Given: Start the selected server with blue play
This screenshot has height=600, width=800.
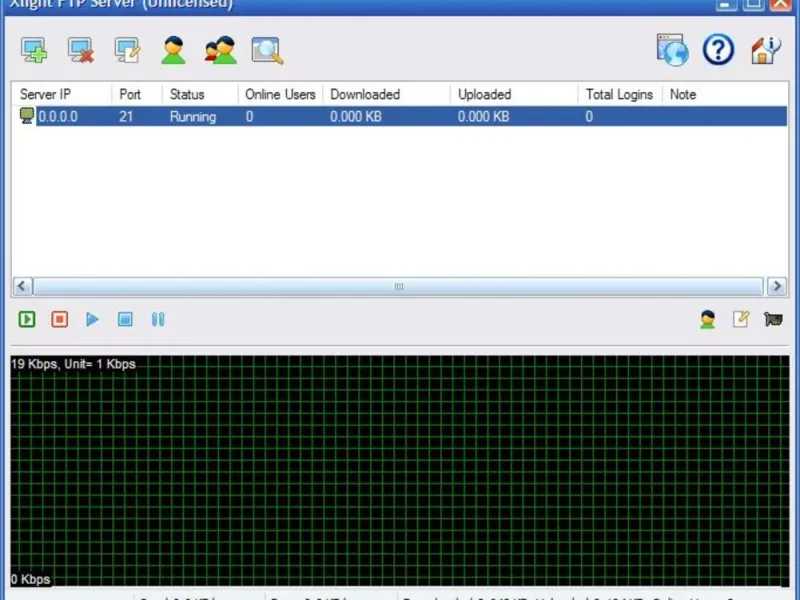Looking at the screenshot, I should coord(92,319).
